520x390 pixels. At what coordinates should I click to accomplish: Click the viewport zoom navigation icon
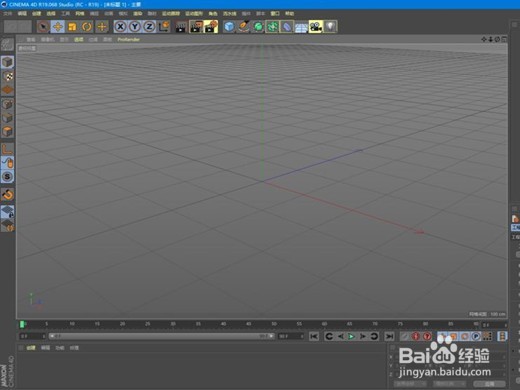(x=491, y=39)
